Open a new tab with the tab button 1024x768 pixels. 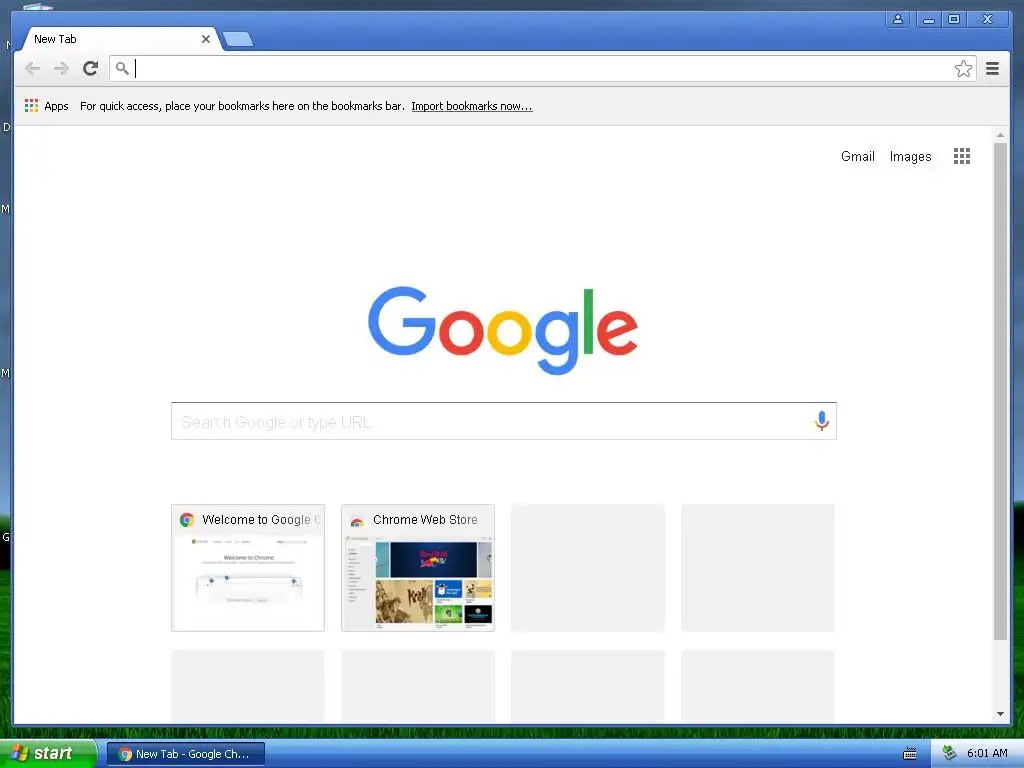point(238,40)
